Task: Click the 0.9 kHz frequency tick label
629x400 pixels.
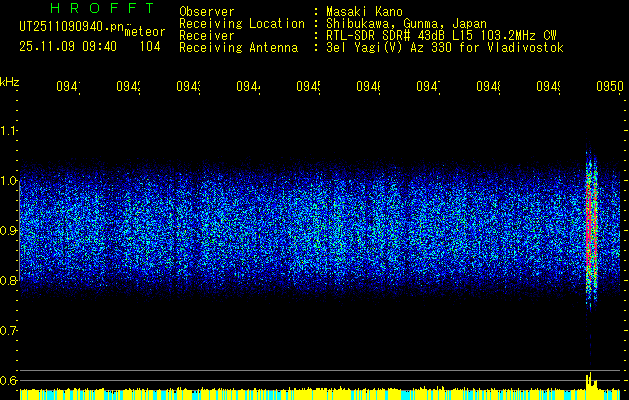Action: tap(9, 231)
